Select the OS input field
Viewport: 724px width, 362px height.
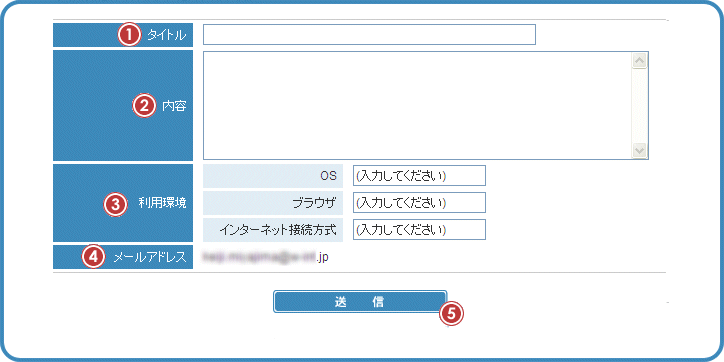click(x=419, y=175)
